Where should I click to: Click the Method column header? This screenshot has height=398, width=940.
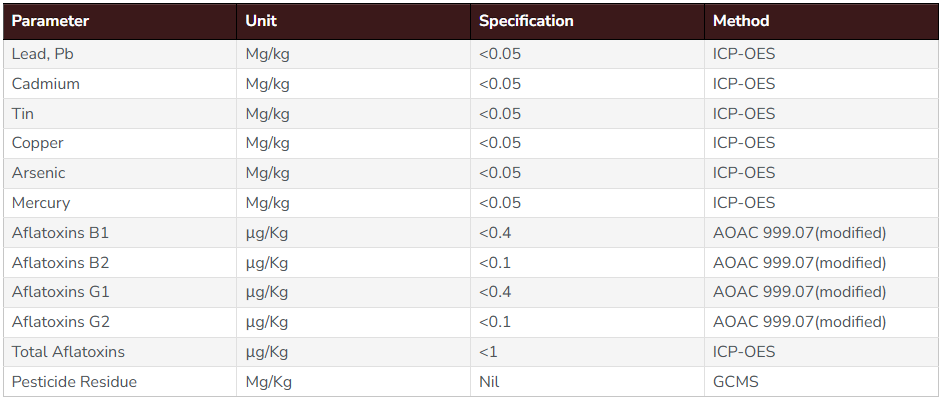821,21
